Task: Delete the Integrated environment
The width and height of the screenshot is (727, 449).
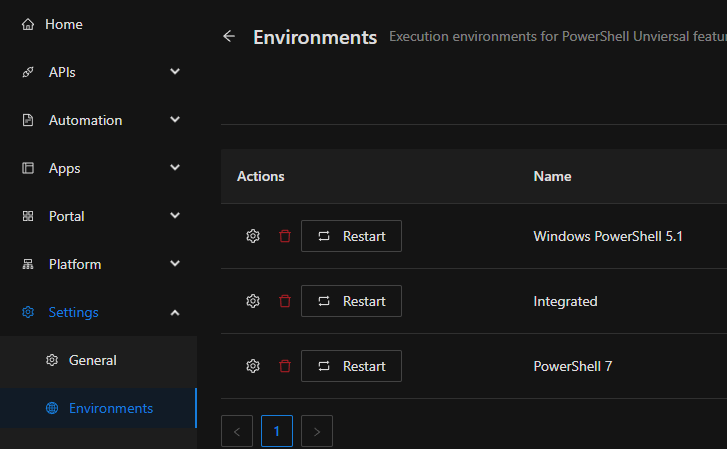Action: pos(285,301)
